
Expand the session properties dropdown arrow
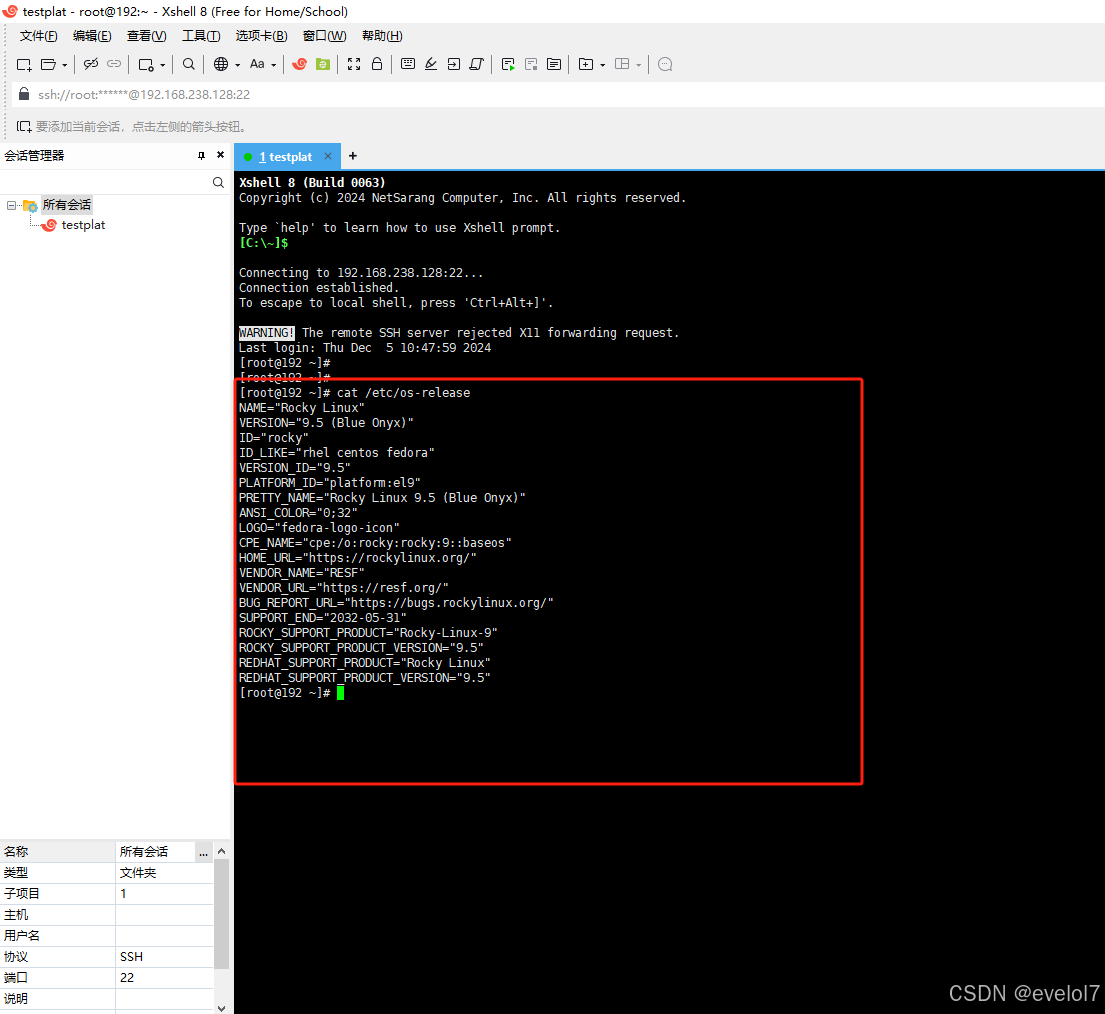(163, 65)
